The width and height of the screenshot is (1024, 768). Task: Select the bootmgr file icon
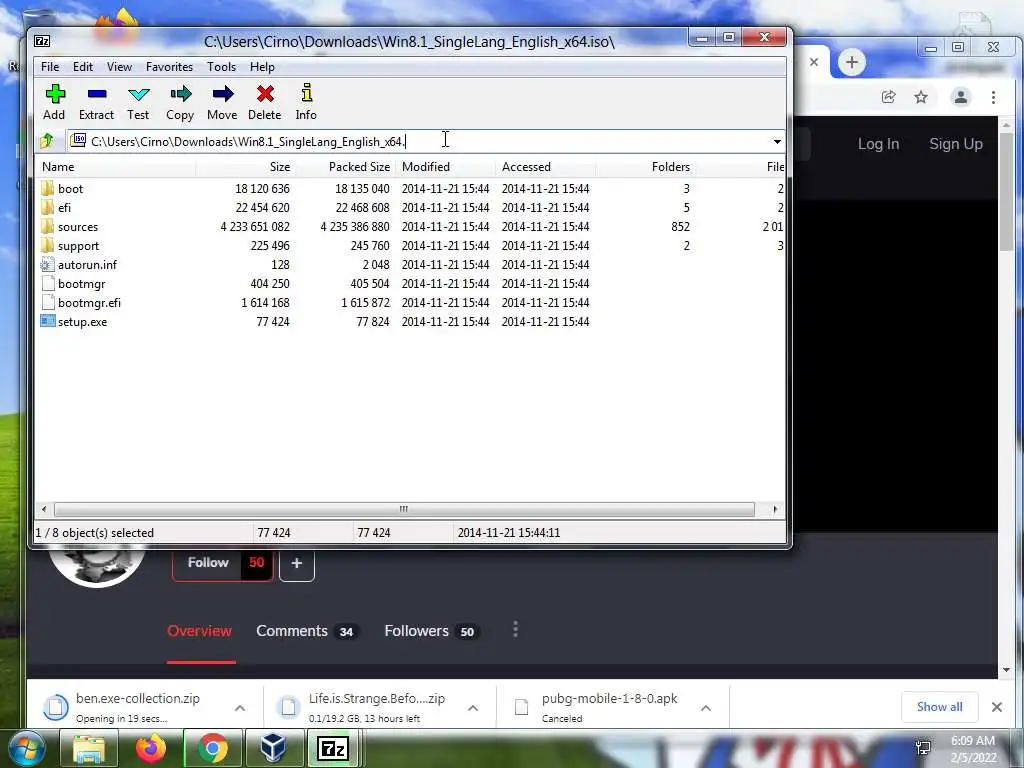48,283
